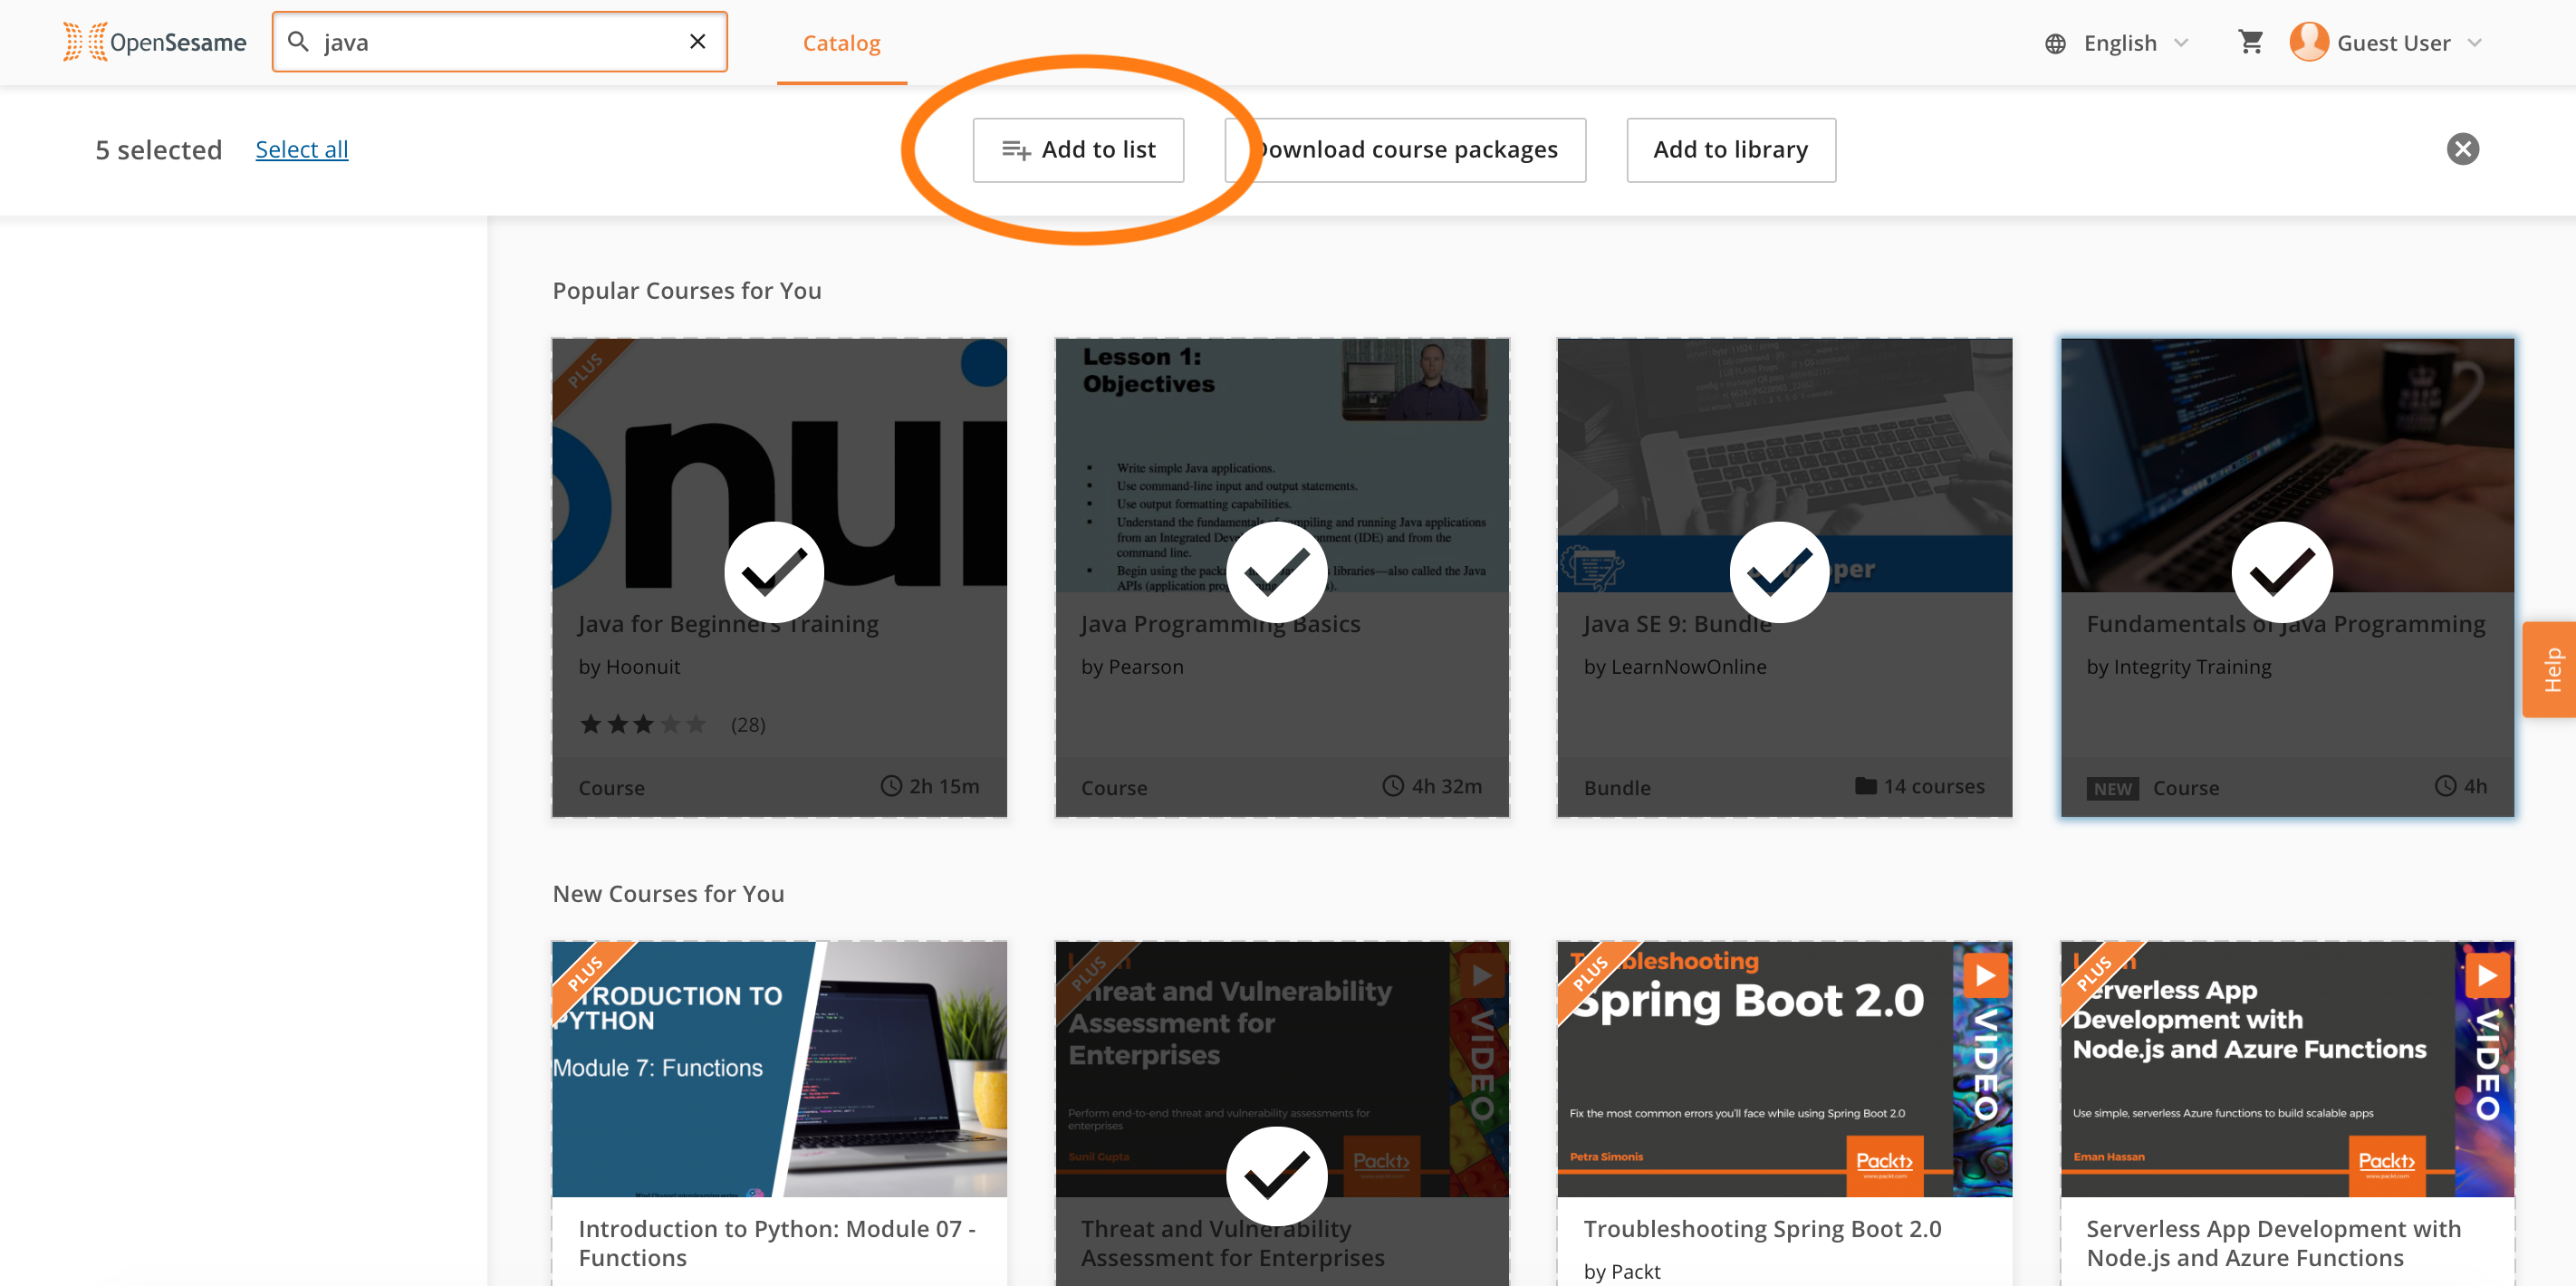The height and width of the screenshot is (1286, 2576).
Task: Deselect Java SE 9: Bundle checkmark
Action: pos(1779,572)
